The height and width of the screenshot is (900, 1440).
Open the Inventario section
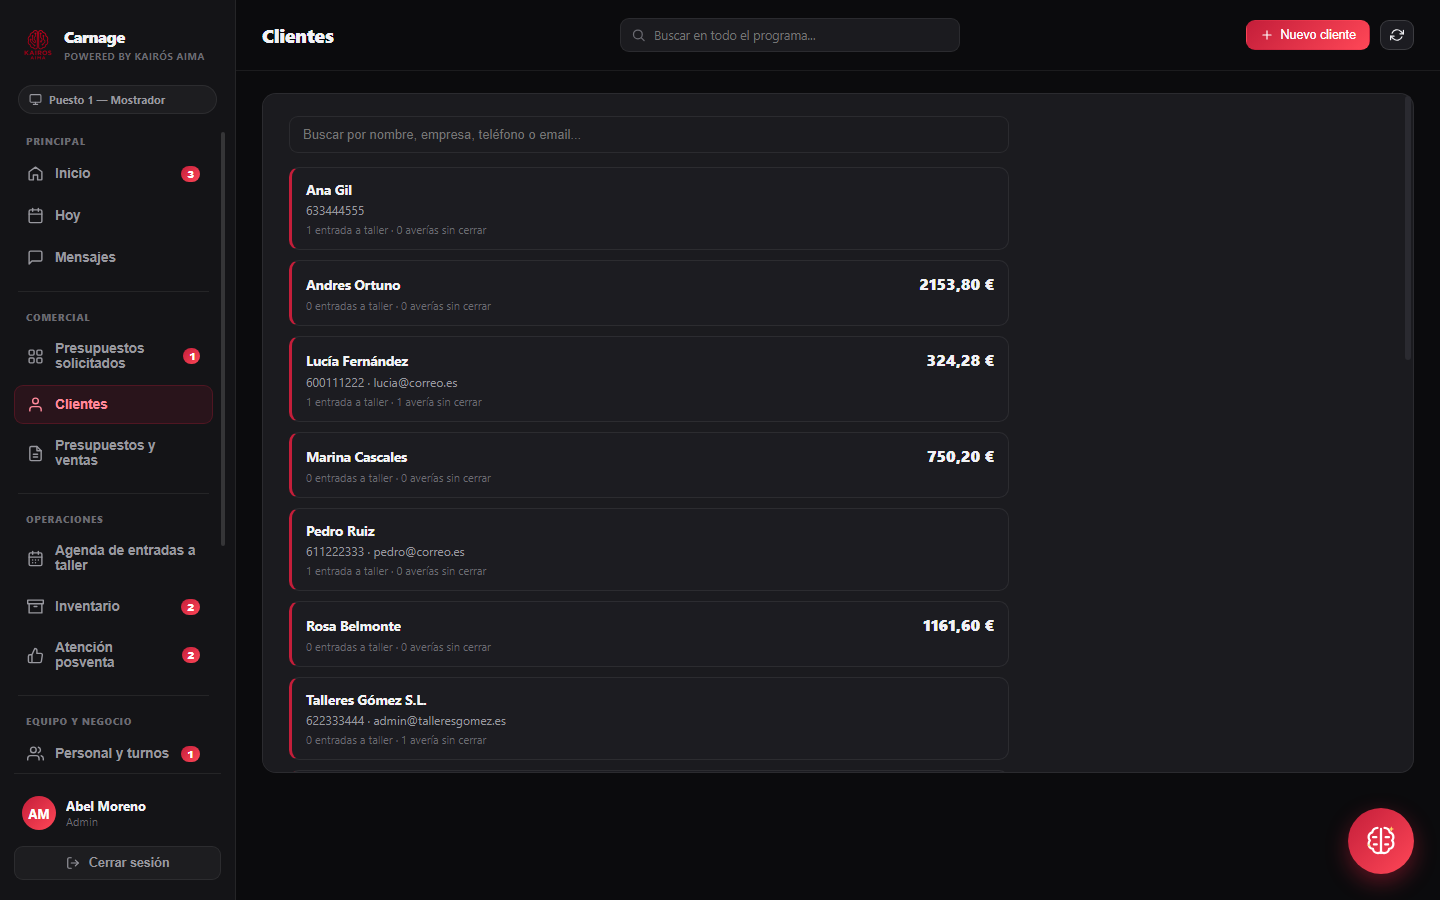[x=113, y=607]
